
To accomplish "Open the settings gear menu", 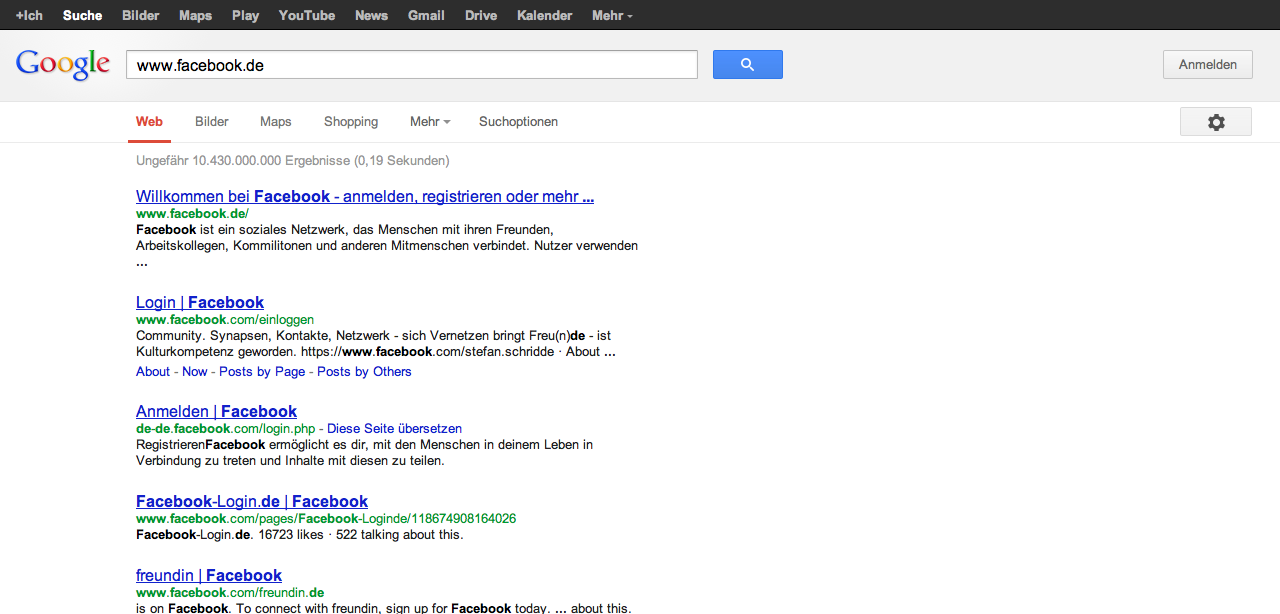I will pos(1215,122).
